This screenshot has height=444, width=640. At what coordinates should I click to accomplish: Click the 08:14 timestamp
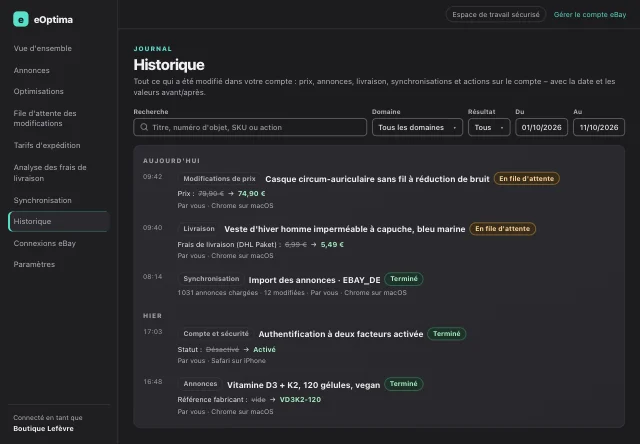click(x=152, y=277)
